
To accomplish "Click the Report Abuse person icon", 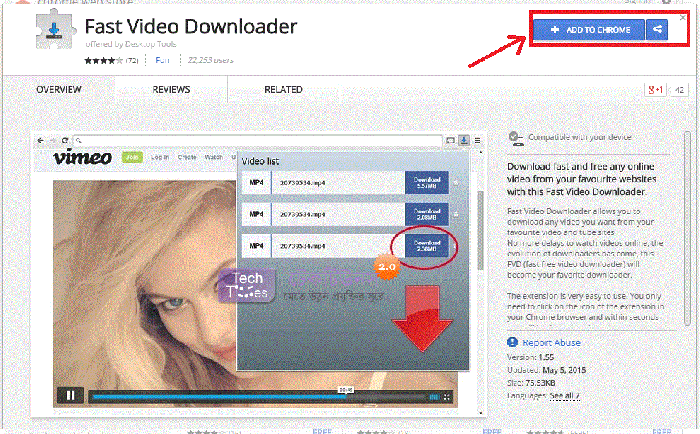I will pyautogui.click(x=512, y=342).
